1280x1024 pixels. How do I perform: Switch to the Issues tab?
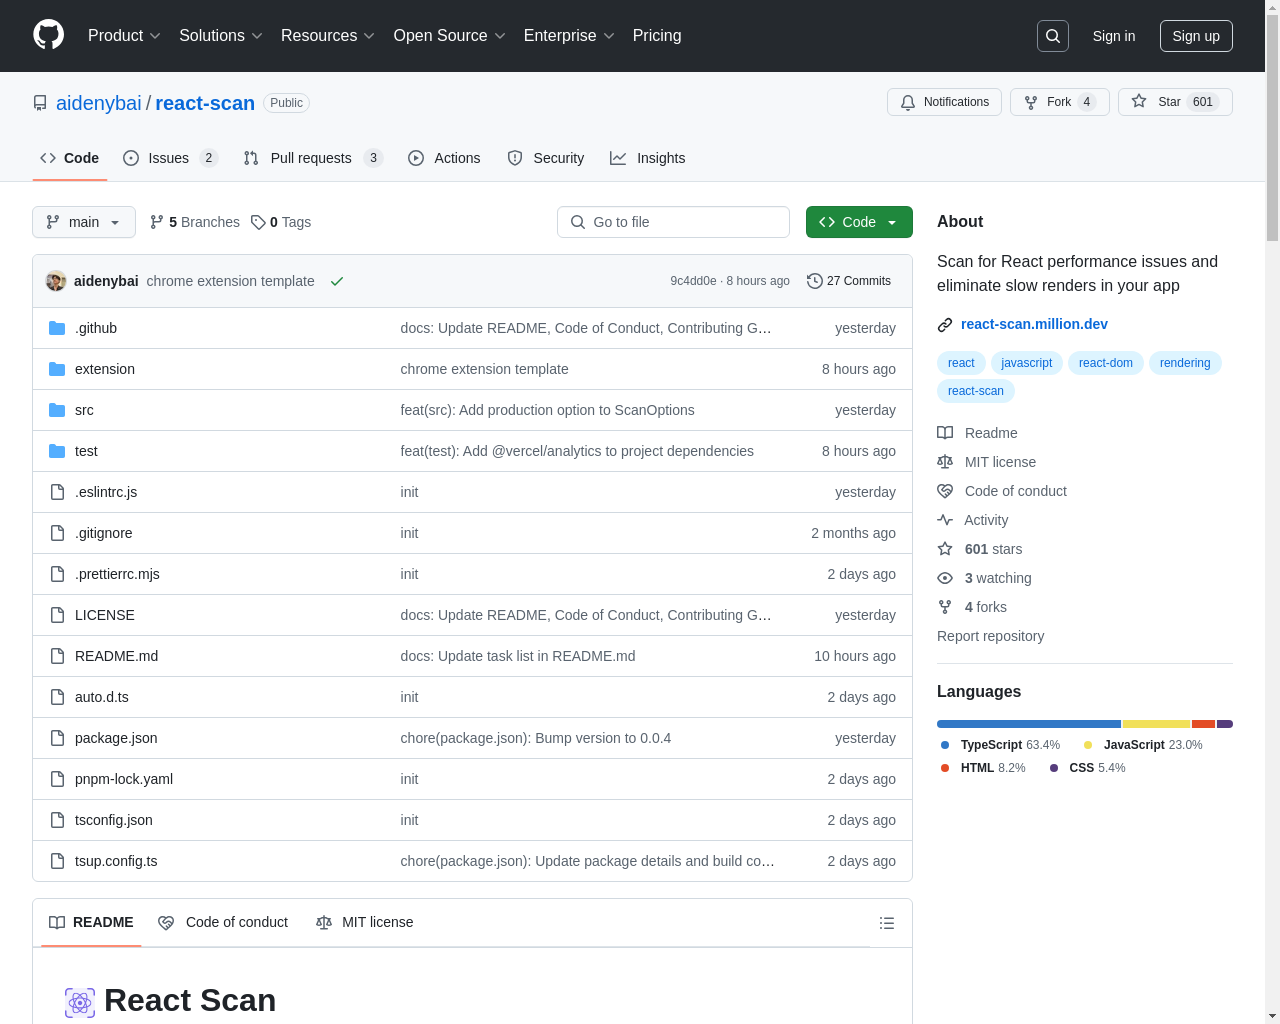(170, 158)
